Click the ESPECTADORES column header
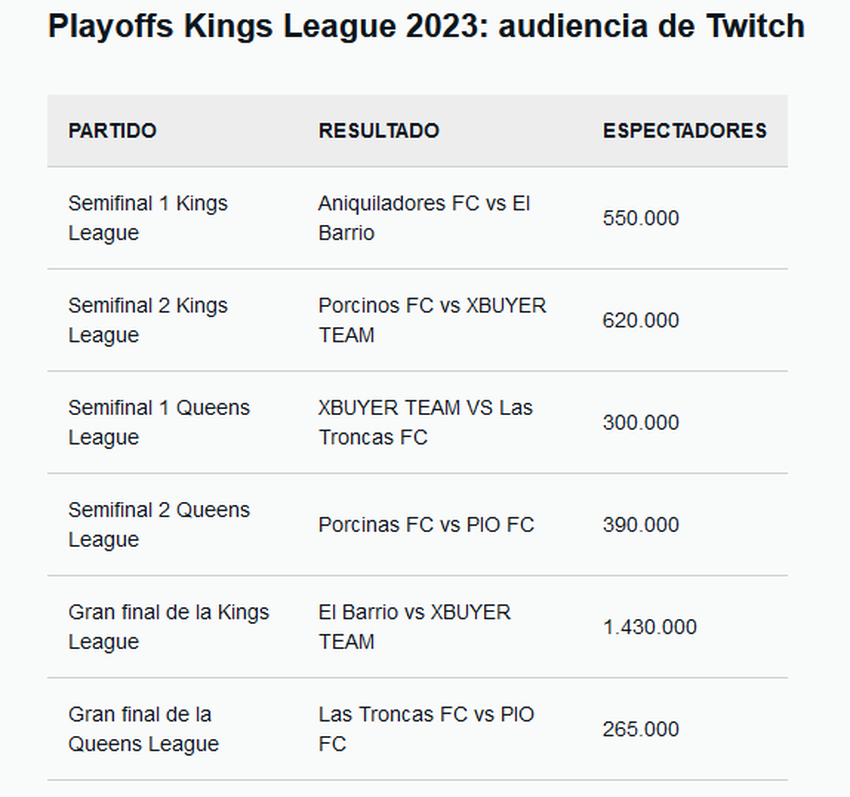Image resolution: width=850 pixels, height=797 pixels. tap(684, 131)
